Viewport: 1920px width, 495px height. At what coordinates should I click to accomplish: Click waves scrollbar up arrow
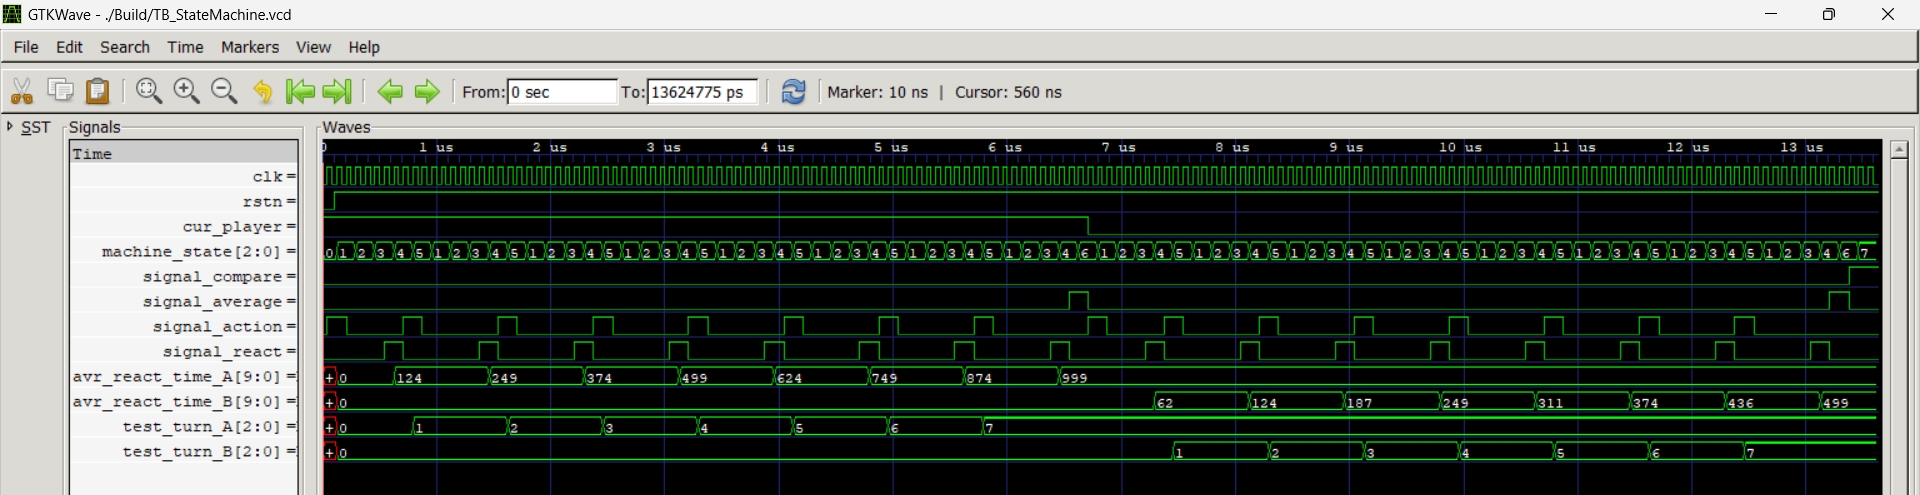coord(1899,149)
